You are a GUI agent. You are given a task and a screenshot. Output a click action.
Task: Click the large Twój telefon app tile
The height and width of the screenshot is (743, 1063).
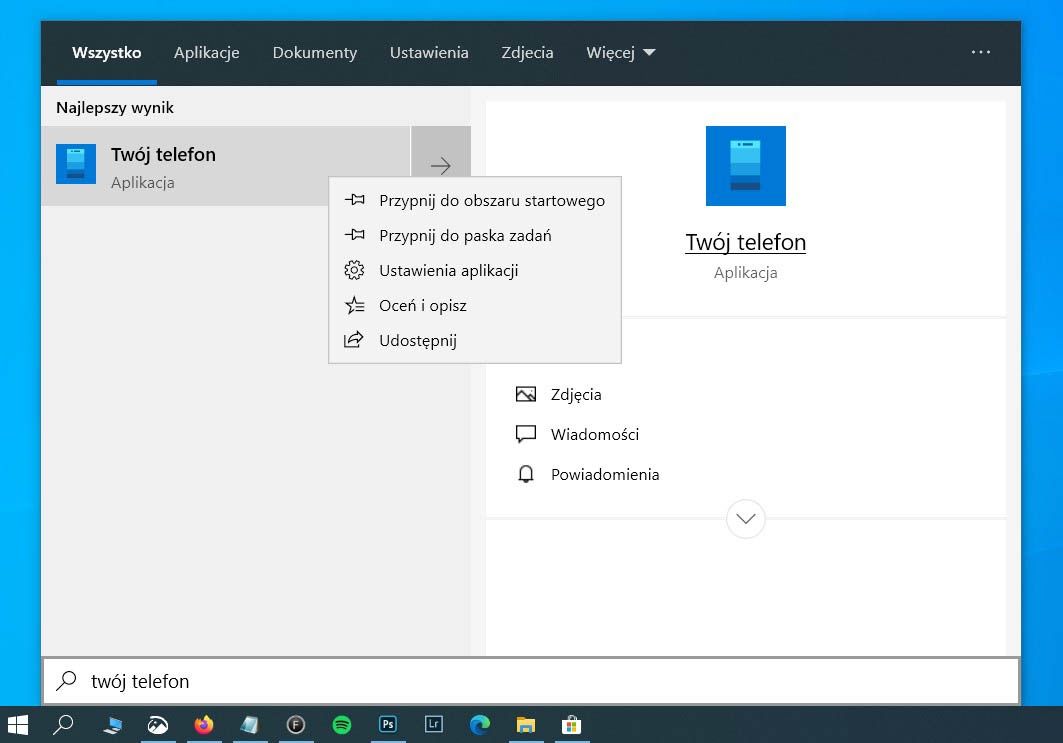click(x=745, y=166)
